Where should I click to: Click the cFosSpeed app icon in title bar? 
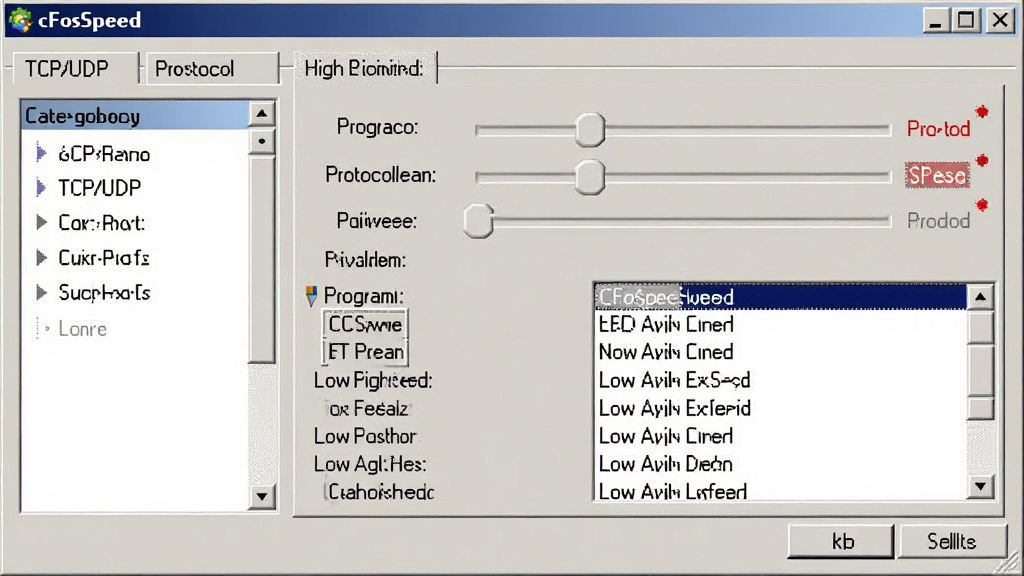(x=20, y=20)
